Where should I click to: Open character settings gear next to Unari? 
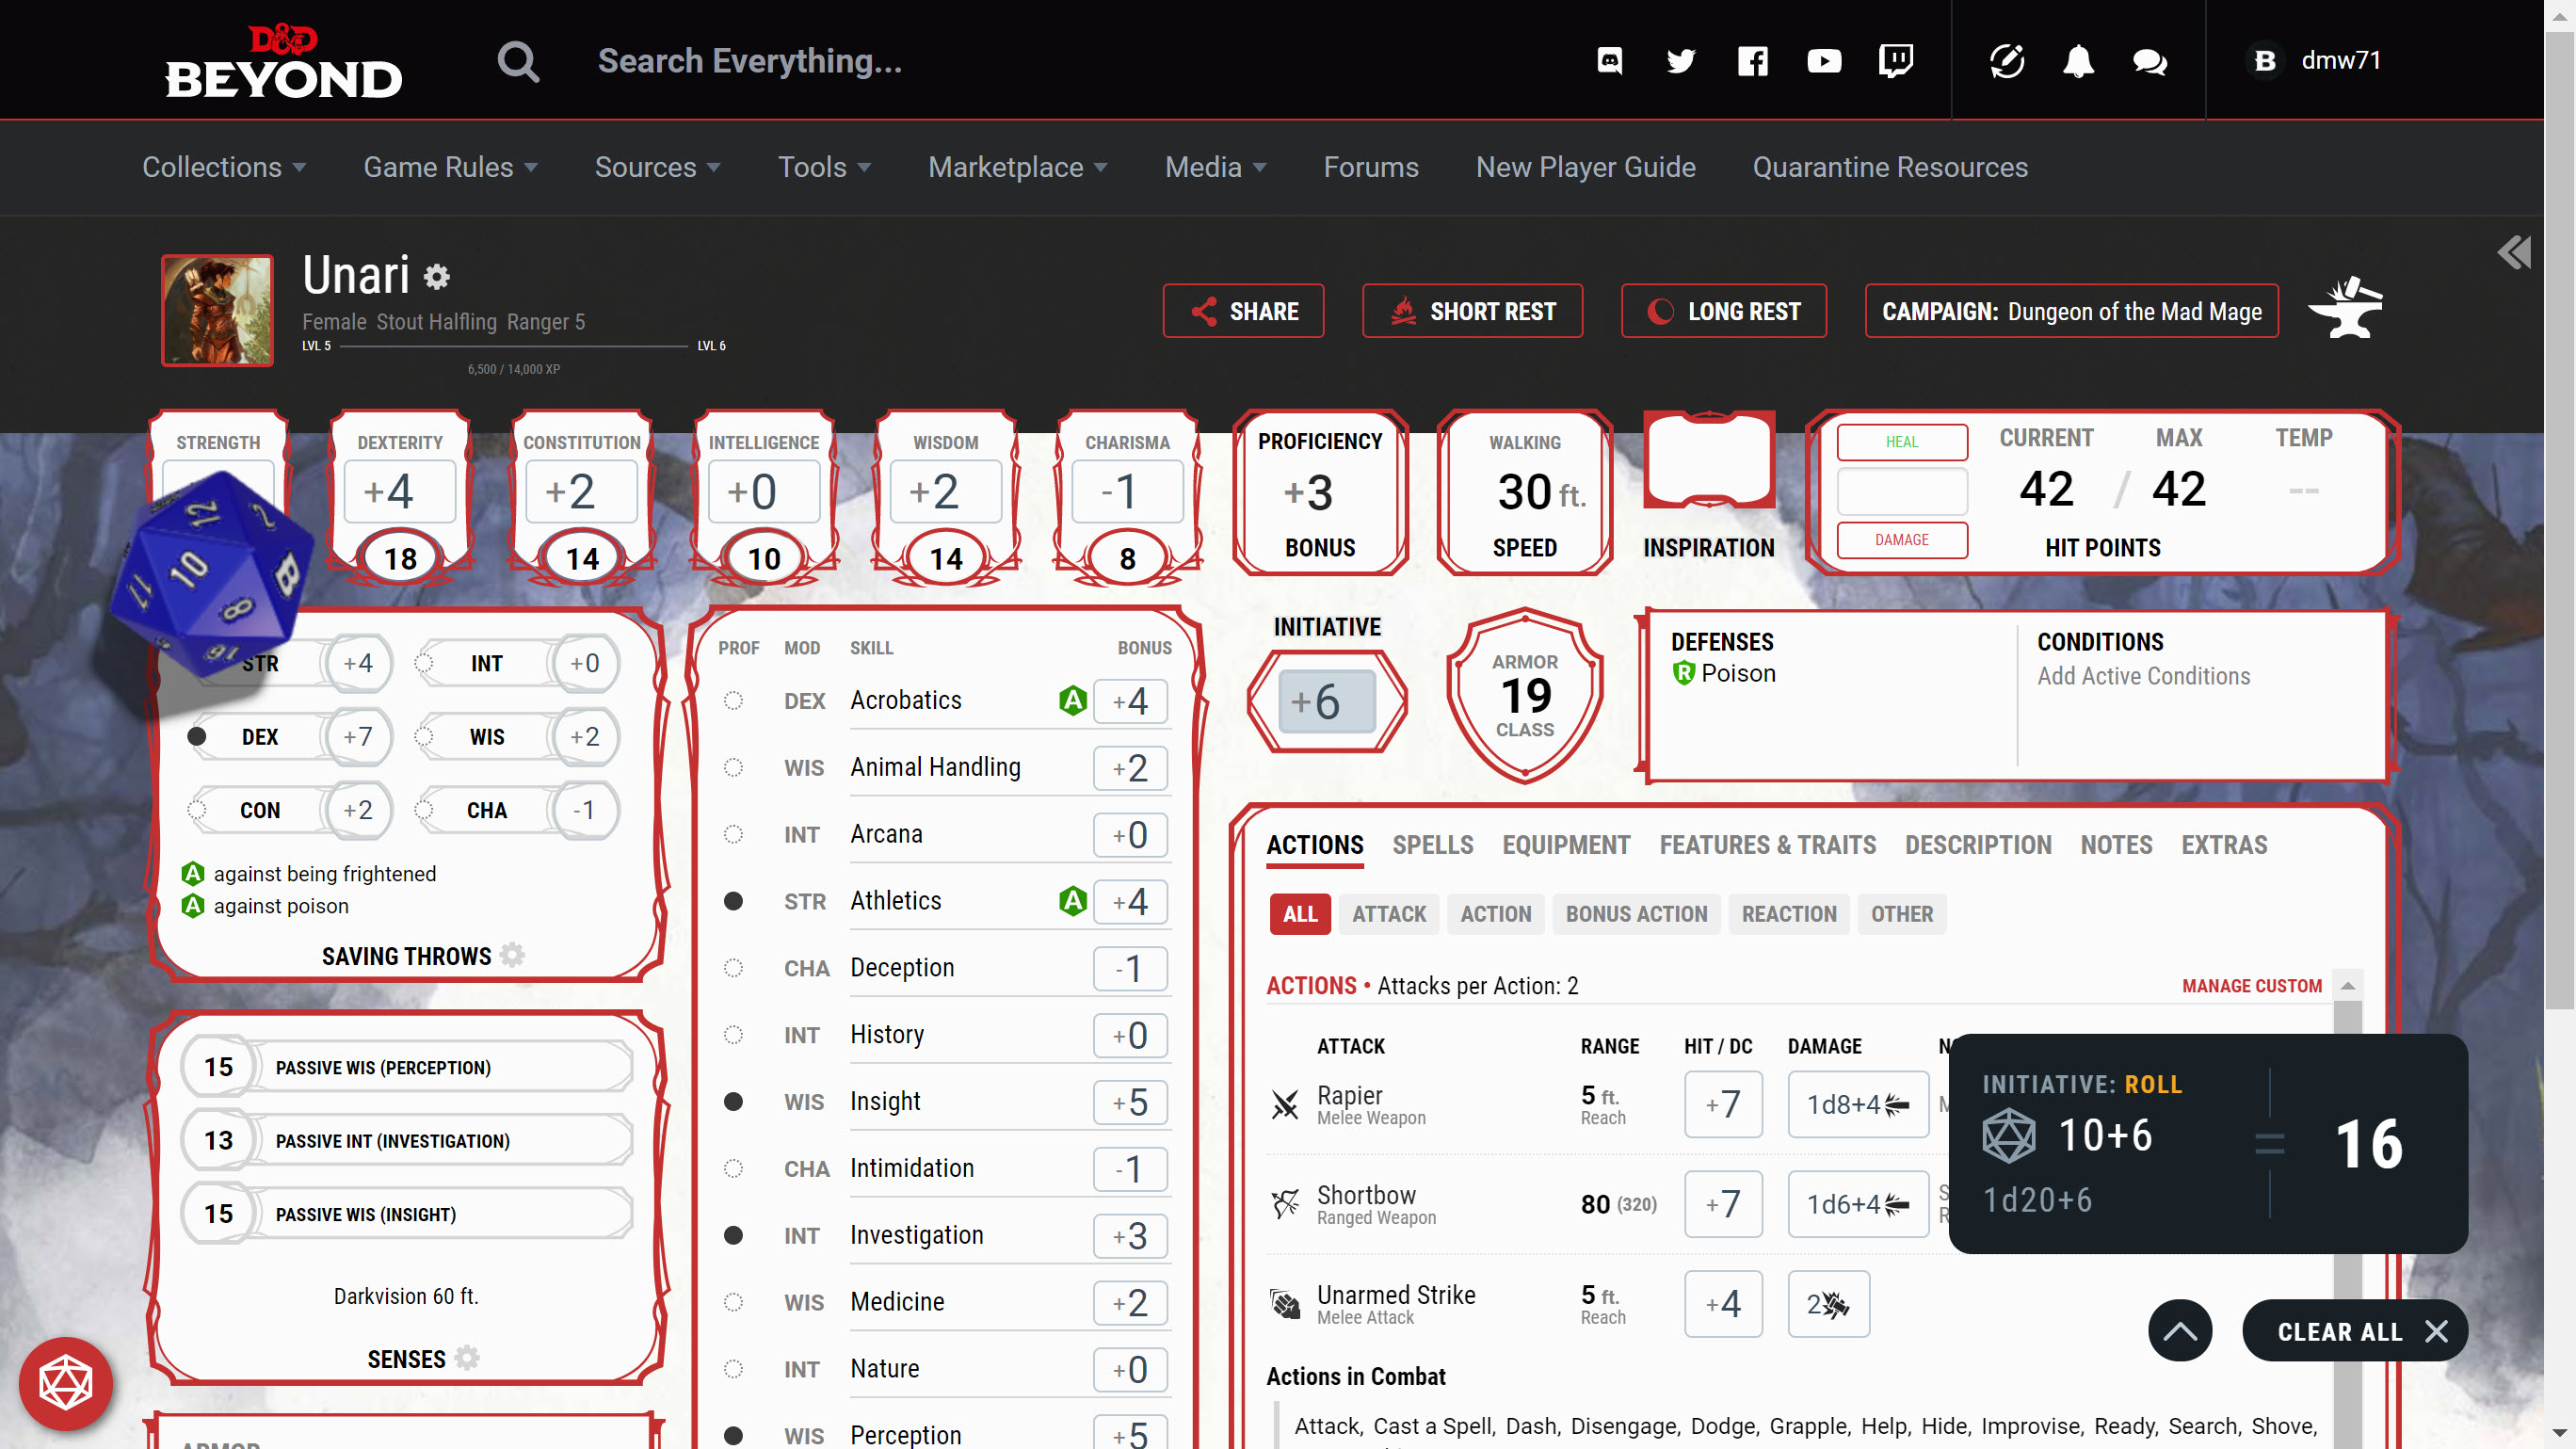click(x=437, y=276)
